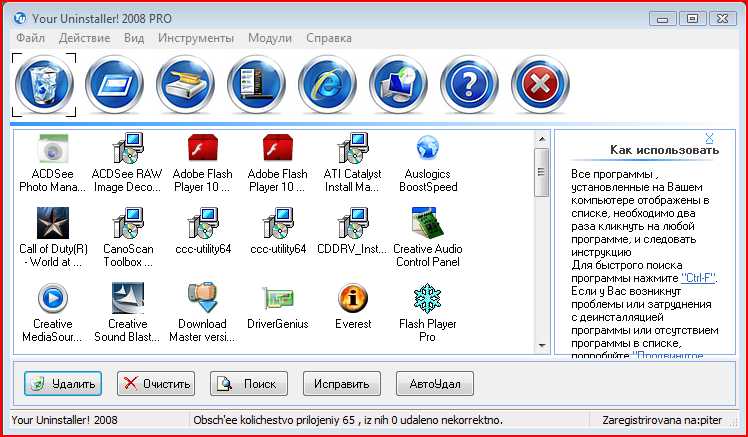This screenshot has width=748, height=437.
Task: Open help with the question mark icon
Action: (x=469, y=84)
